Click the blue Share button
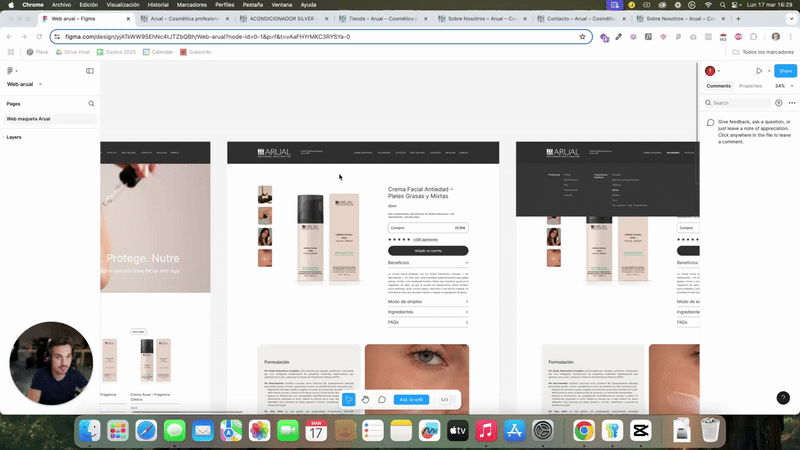 785,71
